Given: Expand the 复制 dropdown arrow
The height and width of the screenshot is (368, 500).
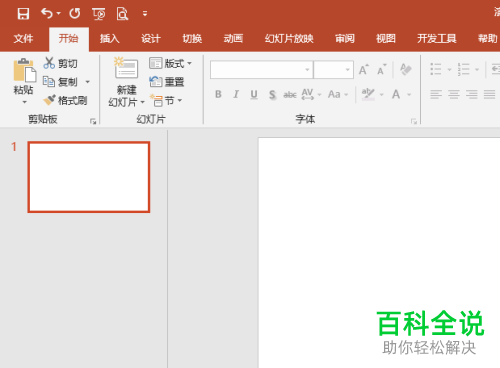Looking at the screenshot, I should click(x=88, y=82).
